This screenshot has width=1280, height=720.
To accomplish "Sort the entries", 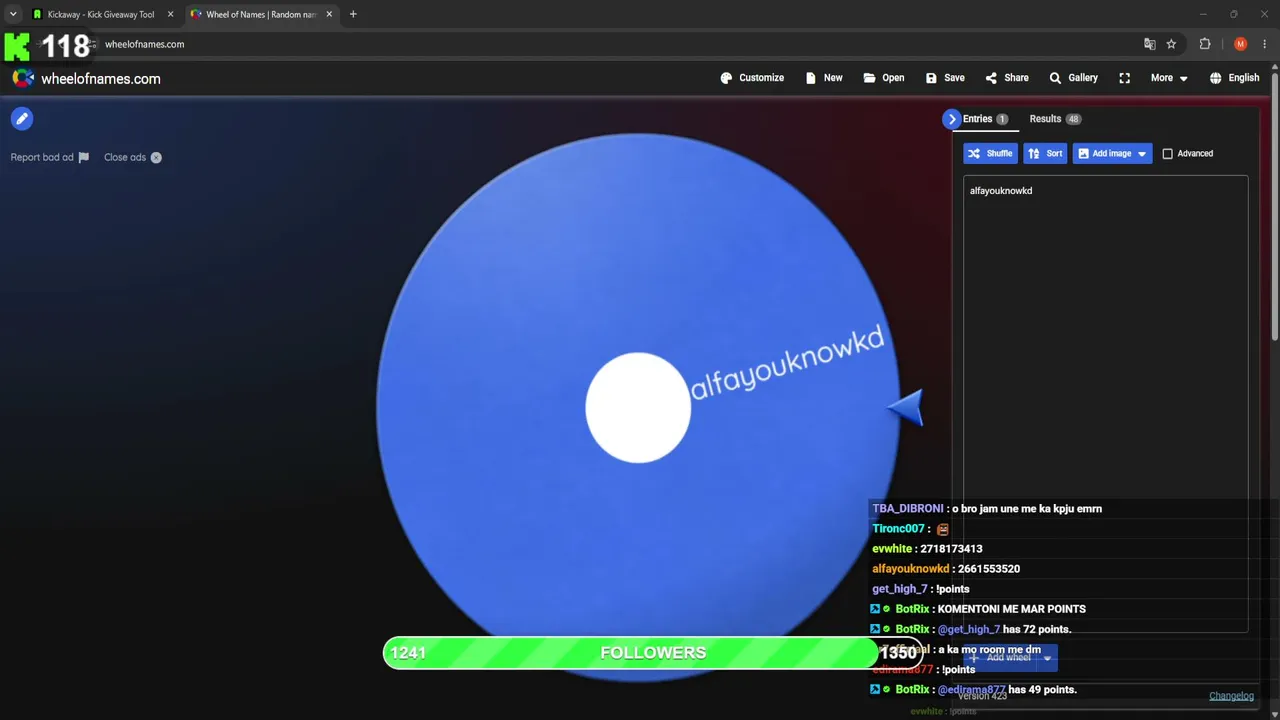I will tap(1045, 154).
